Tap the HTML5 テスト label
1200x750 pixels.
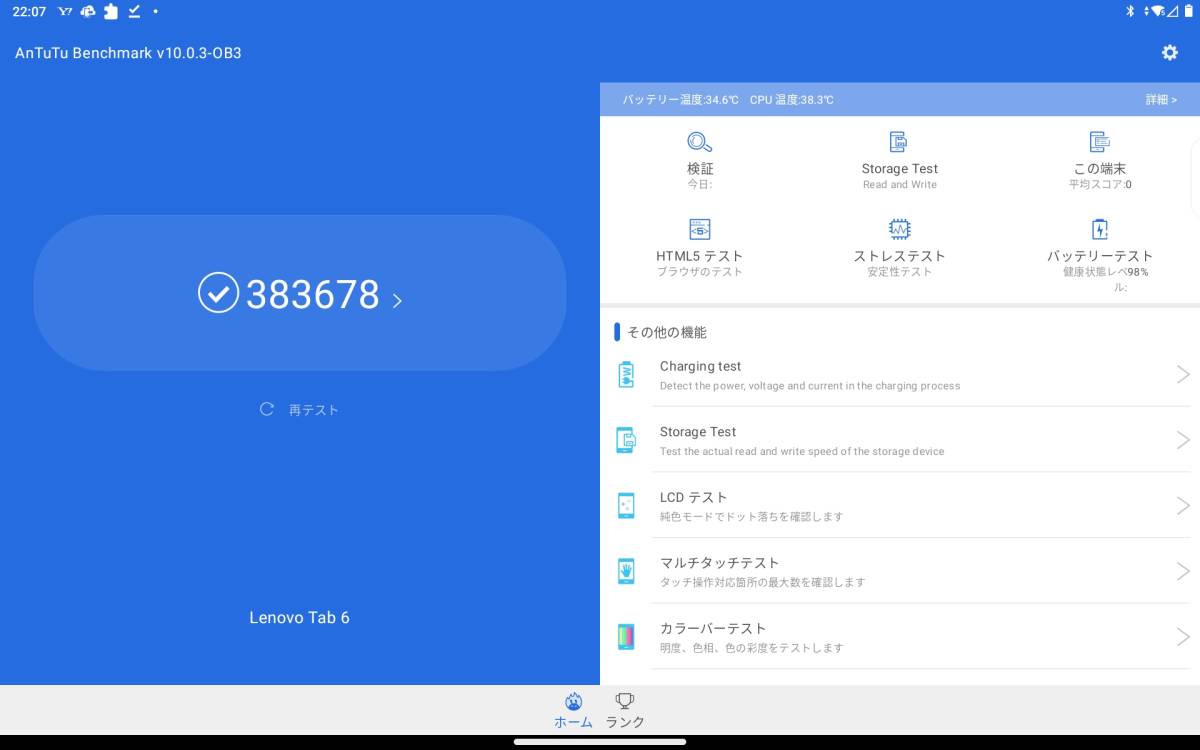pos(700,256)
